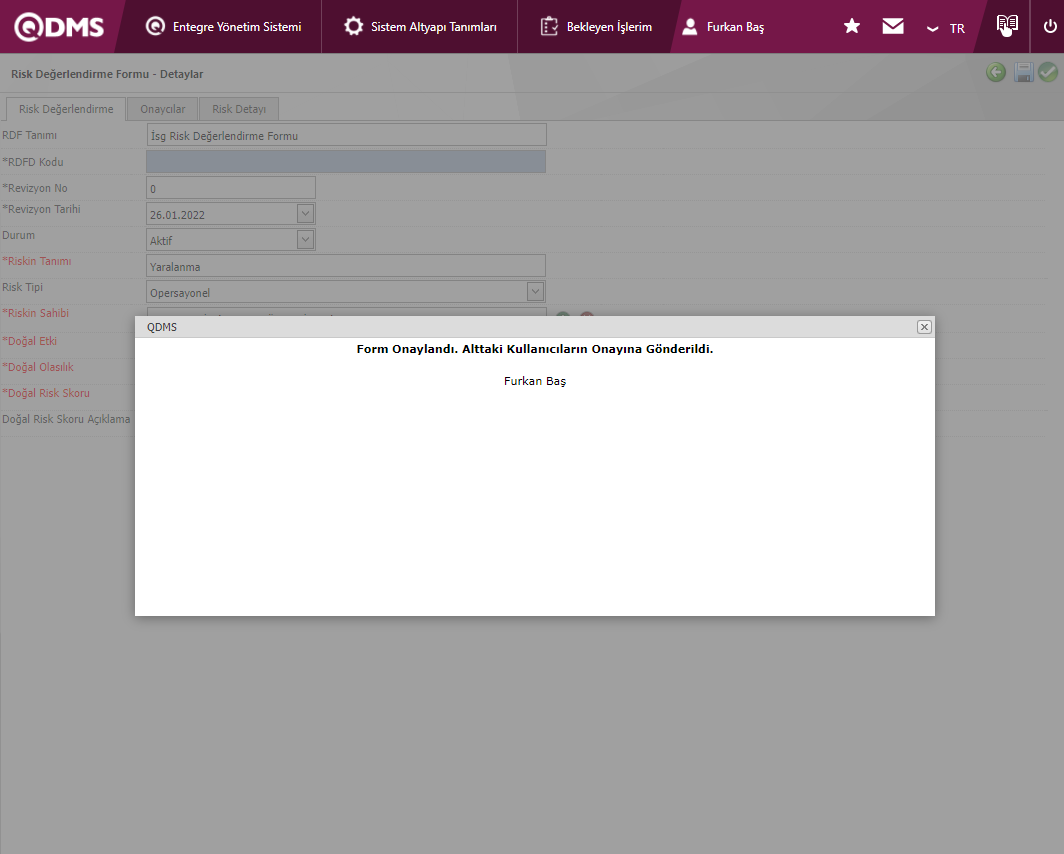Open Entegre Yönetim Sistemi menu
The image size is (1064, 854).
tap(223, 26)
